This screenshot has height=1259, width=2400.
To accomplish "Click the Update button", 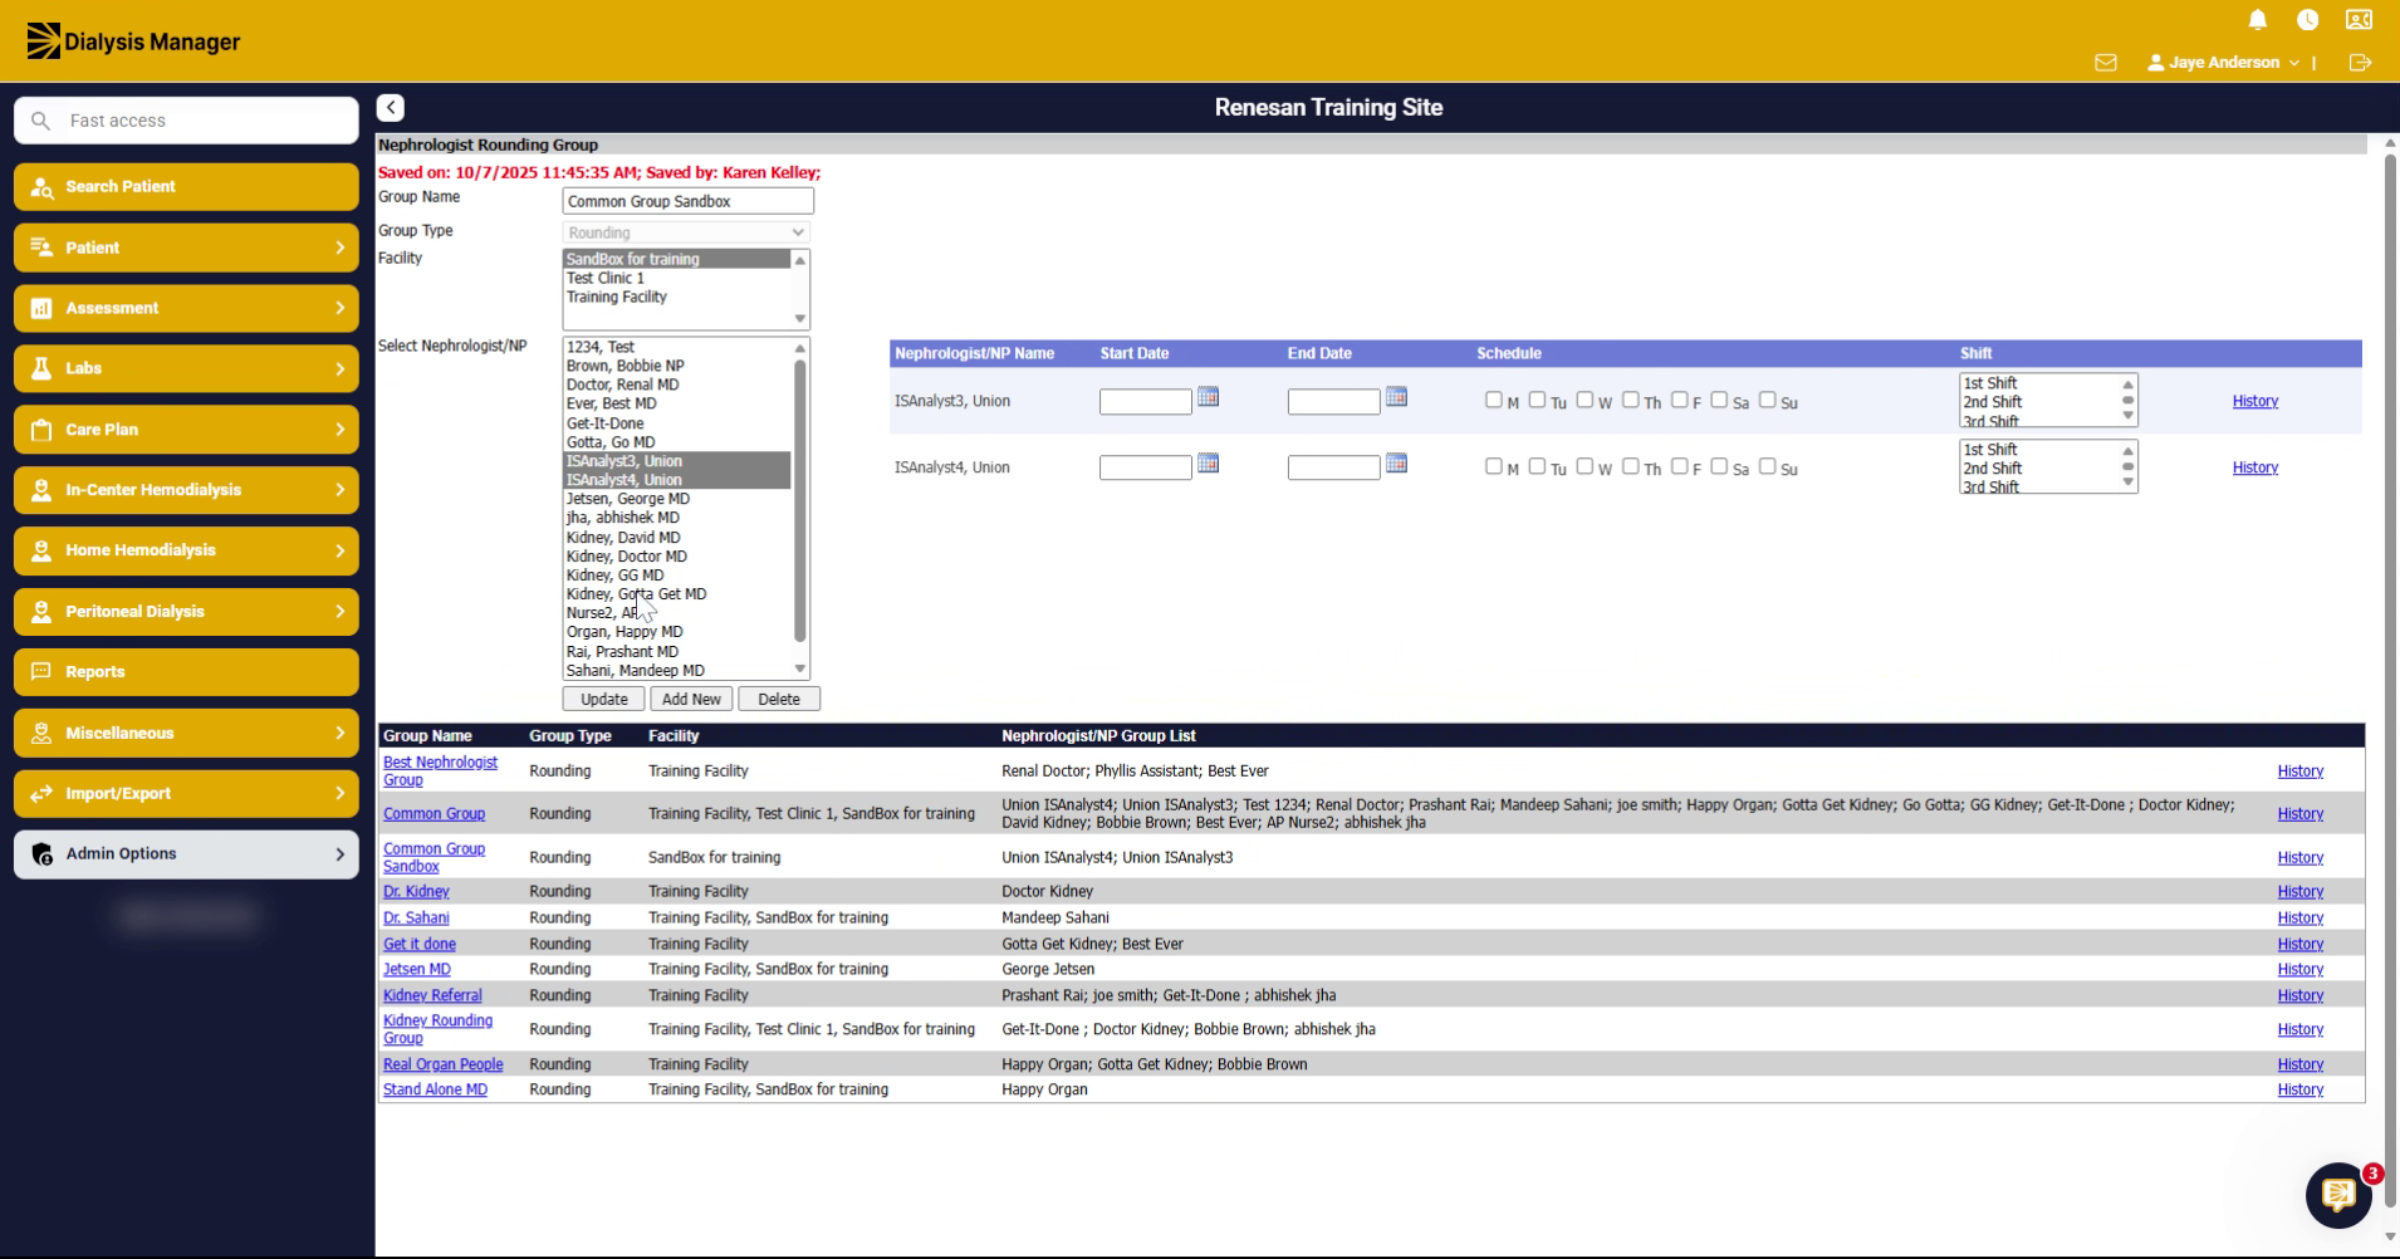I will pos(603,699).
